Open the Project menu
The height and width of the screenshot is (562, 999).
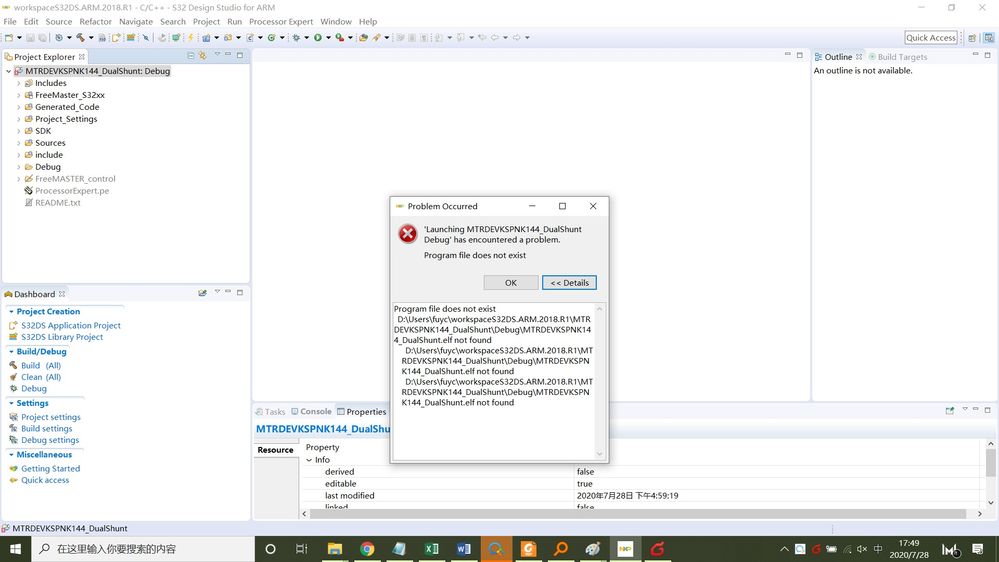tap(206, 22)
